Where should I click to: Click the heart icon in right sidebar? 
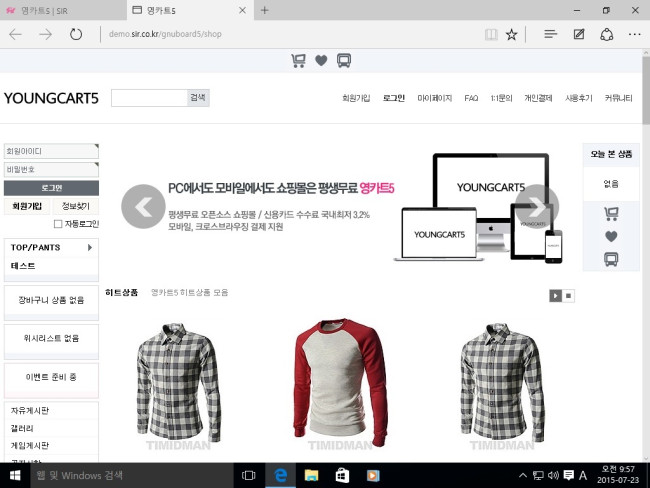611,236
